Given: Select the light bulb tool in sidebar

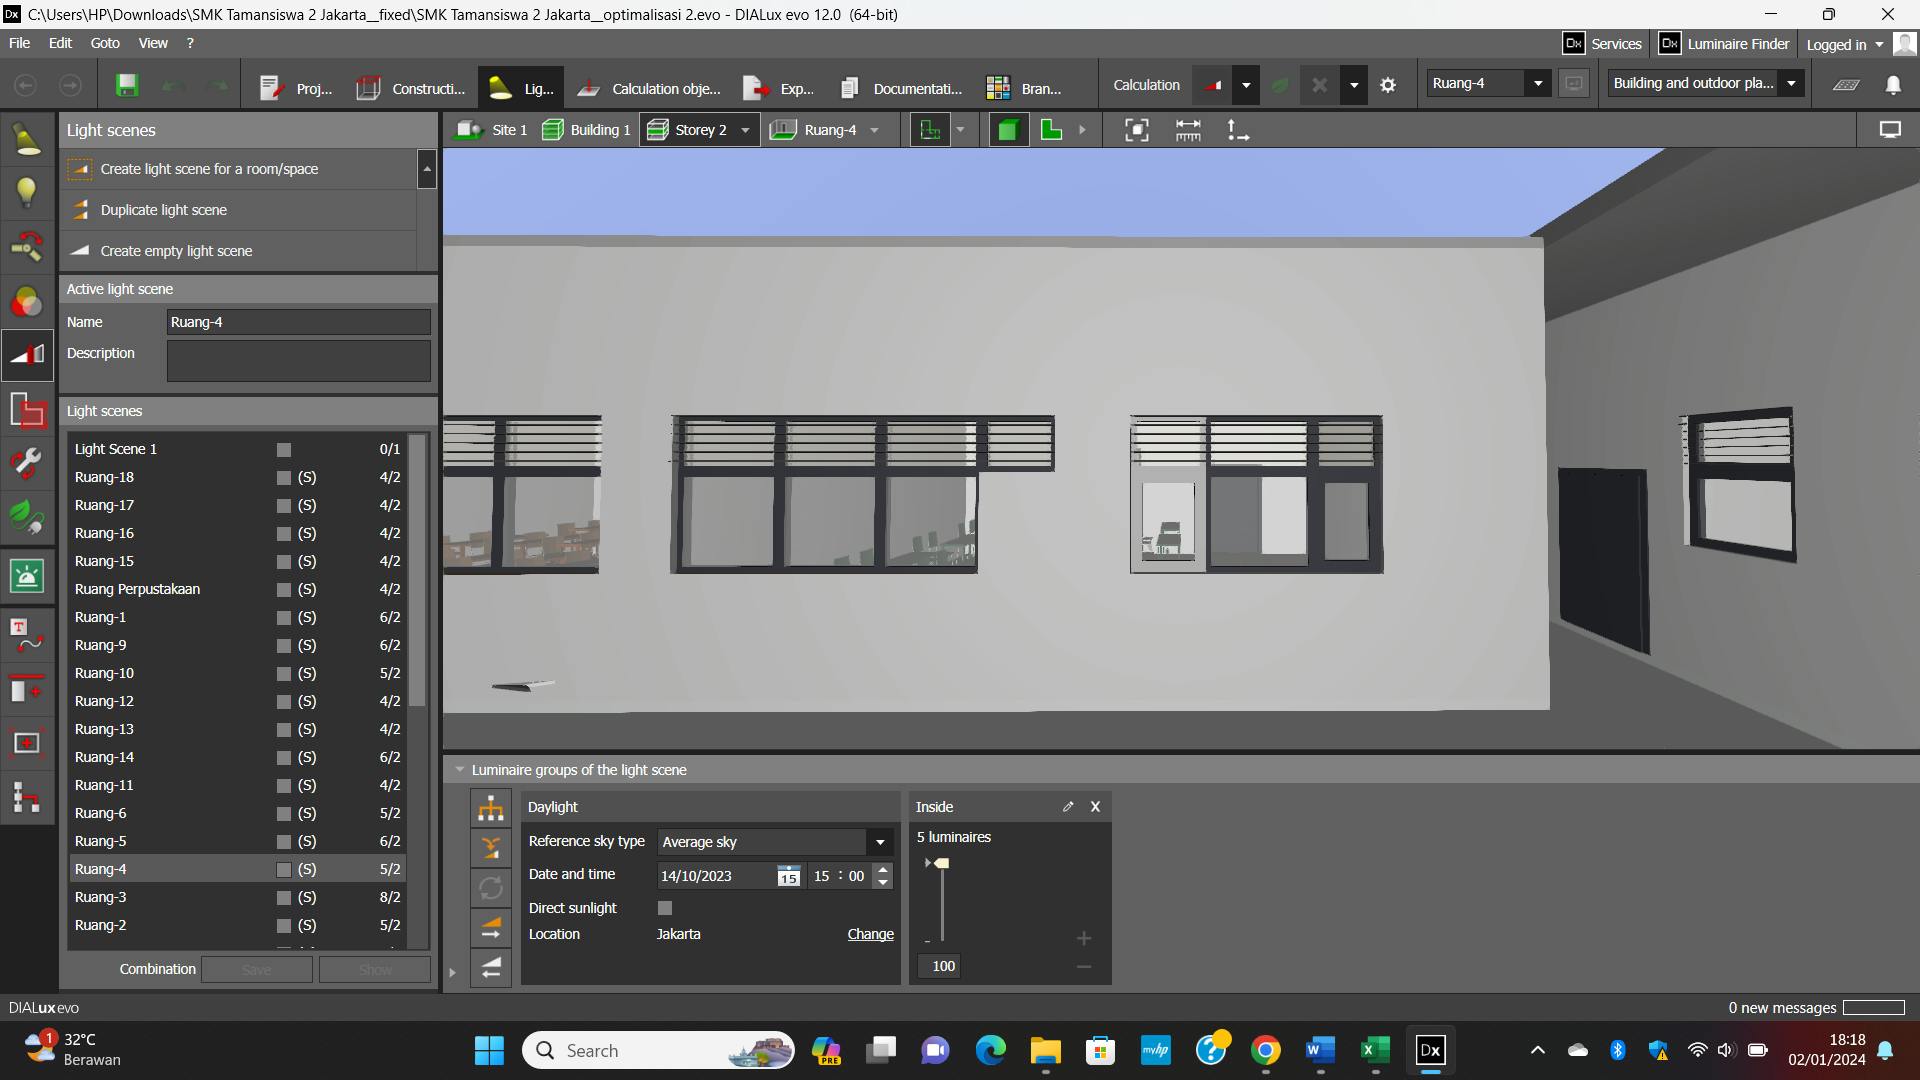Looking at the screenshot, I should pos(27,191).
